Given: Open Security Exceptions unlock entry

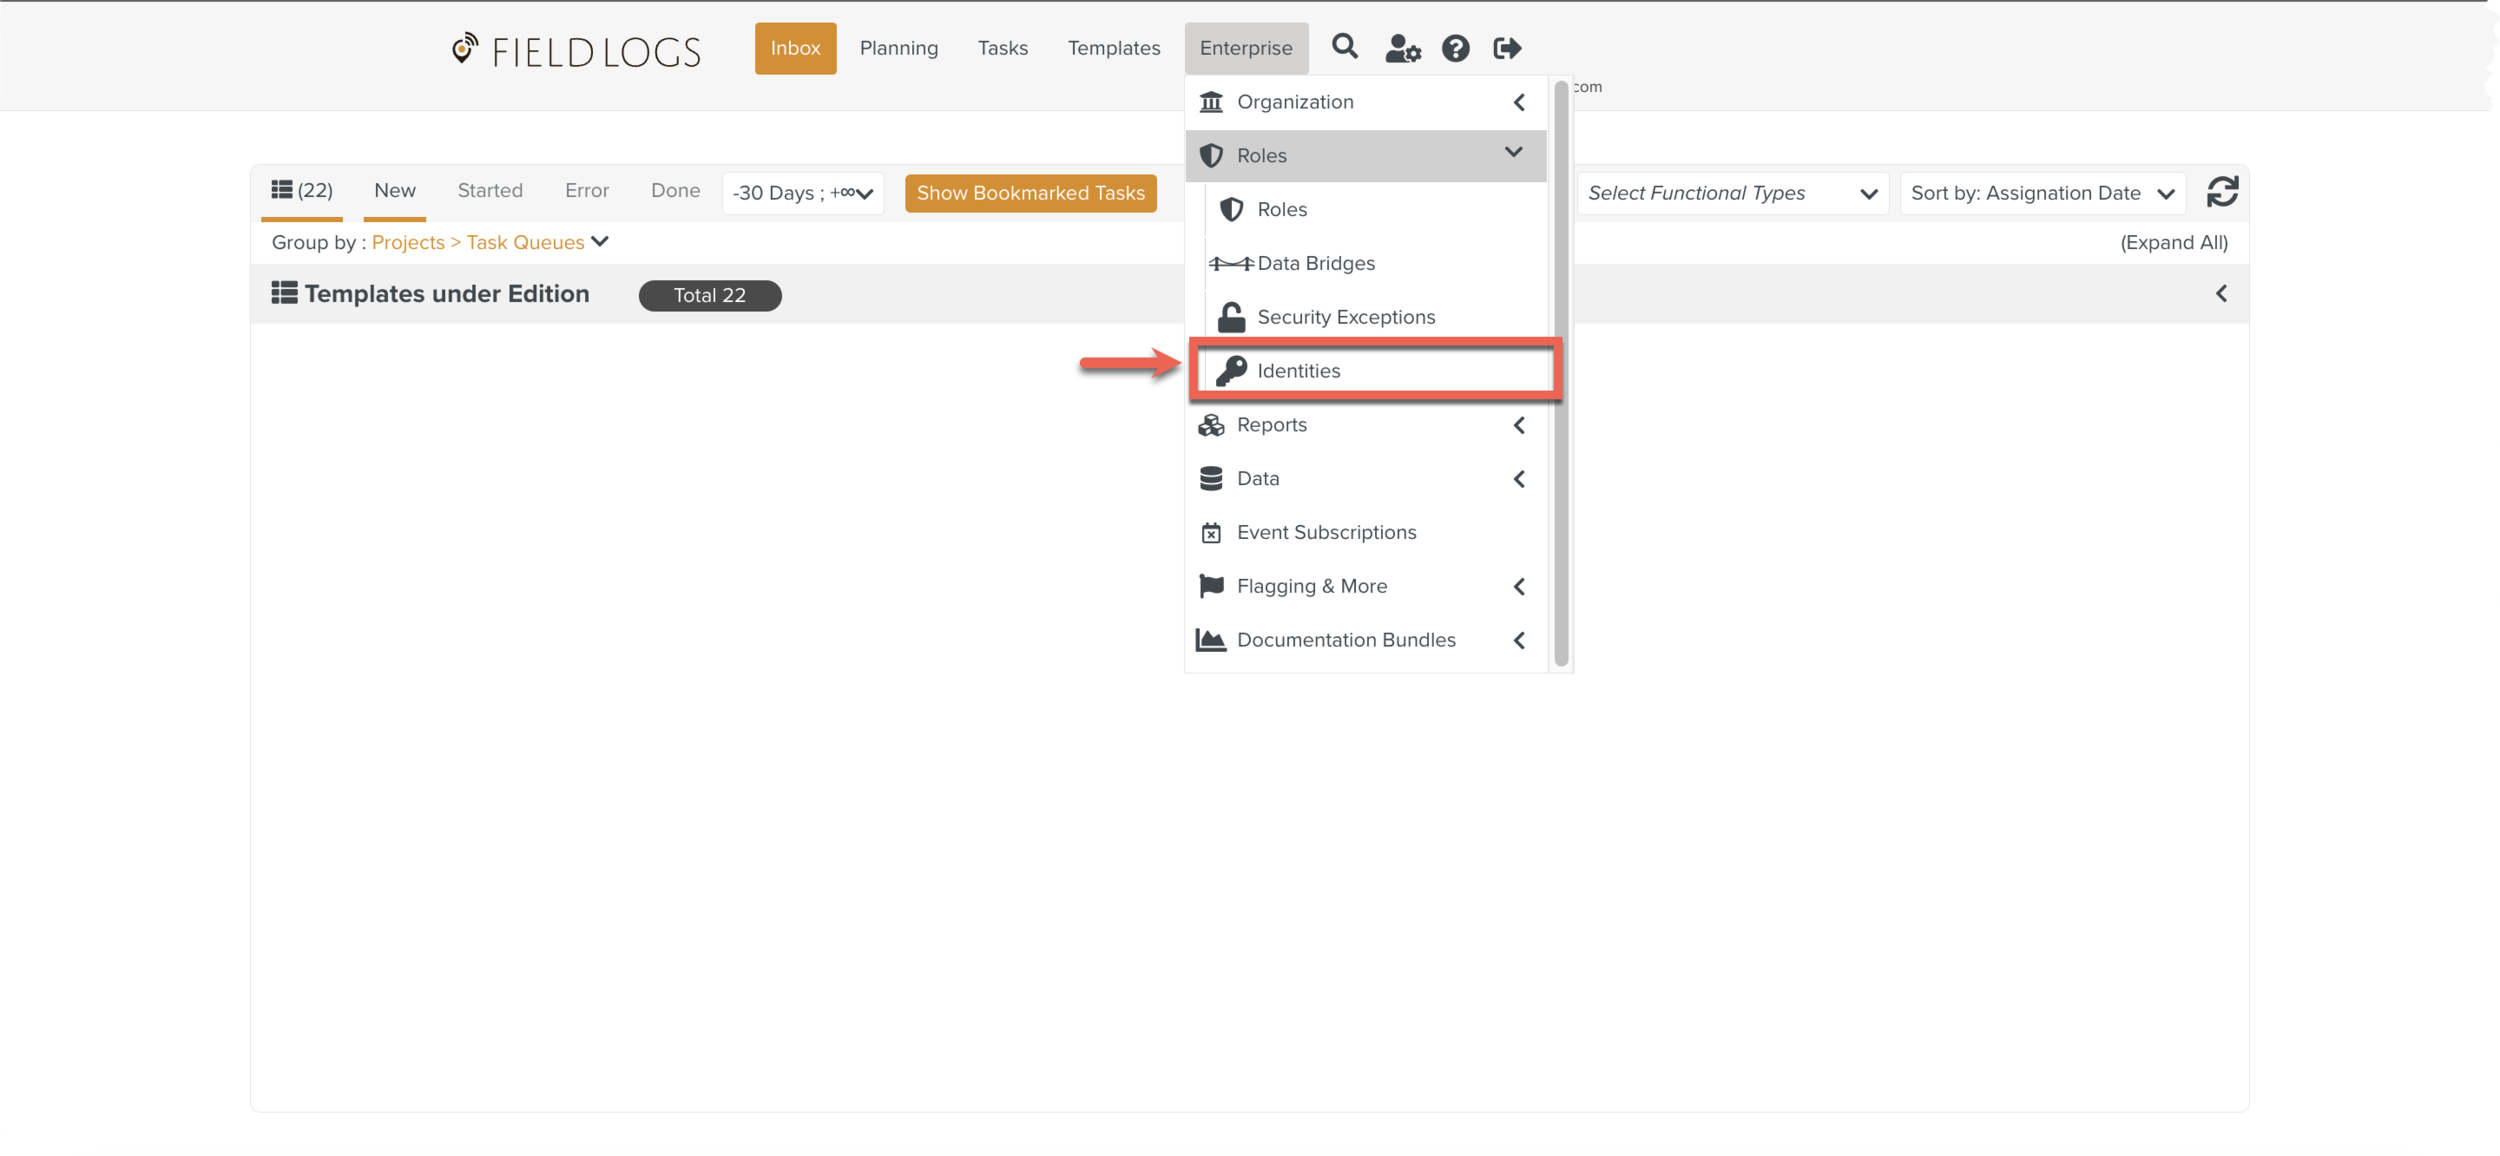Looking at the screenshot, I should tap(1345, 317).
